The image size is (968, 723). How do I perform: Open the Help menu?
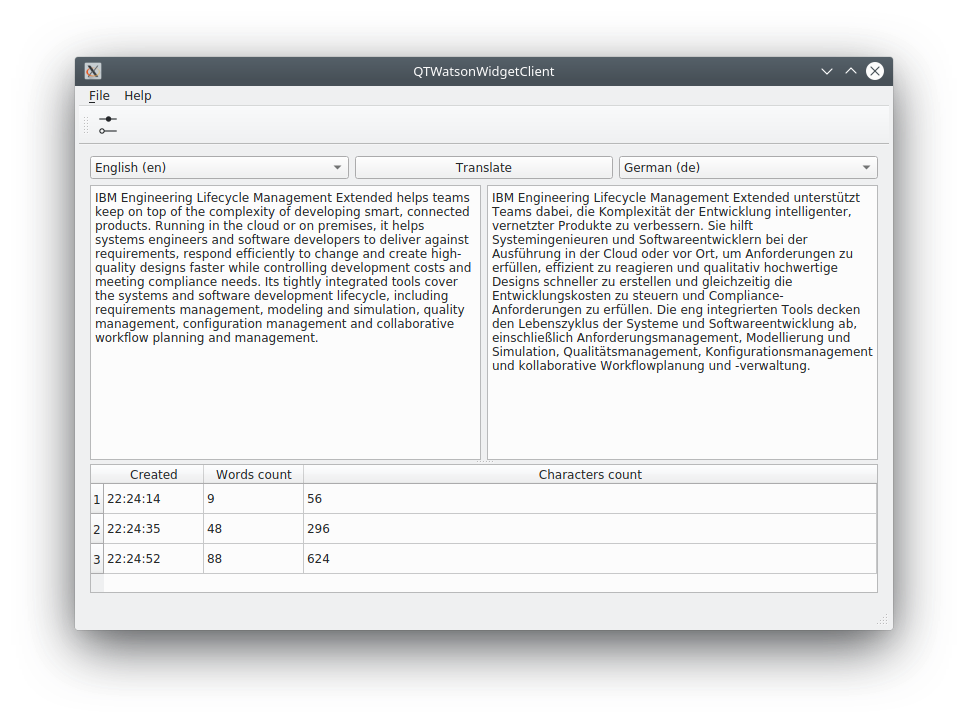[138, 95]
